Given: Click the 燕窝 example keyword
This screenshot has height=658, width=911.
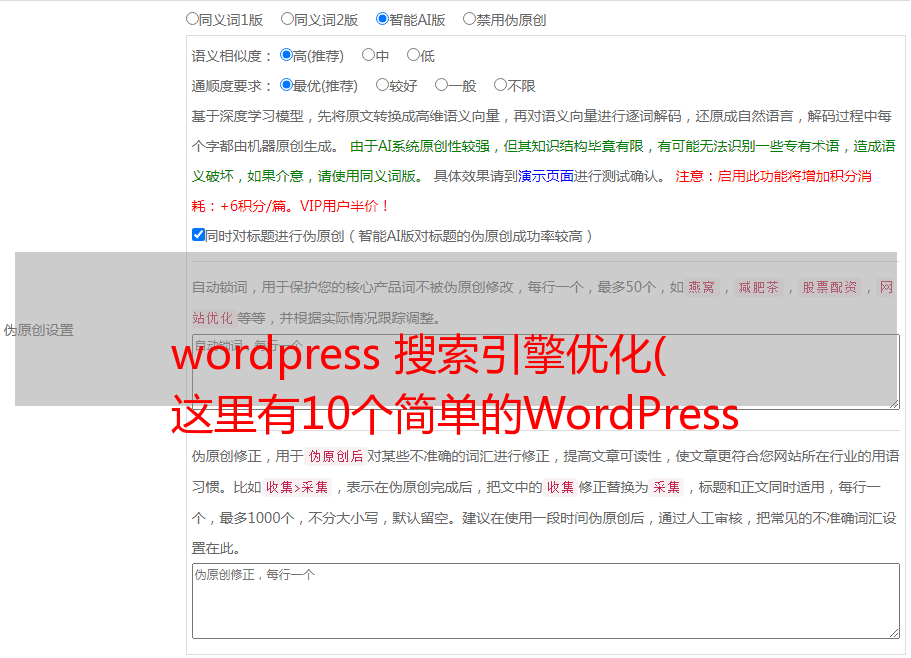Looking at the screenshot, I should coord(701,287).
